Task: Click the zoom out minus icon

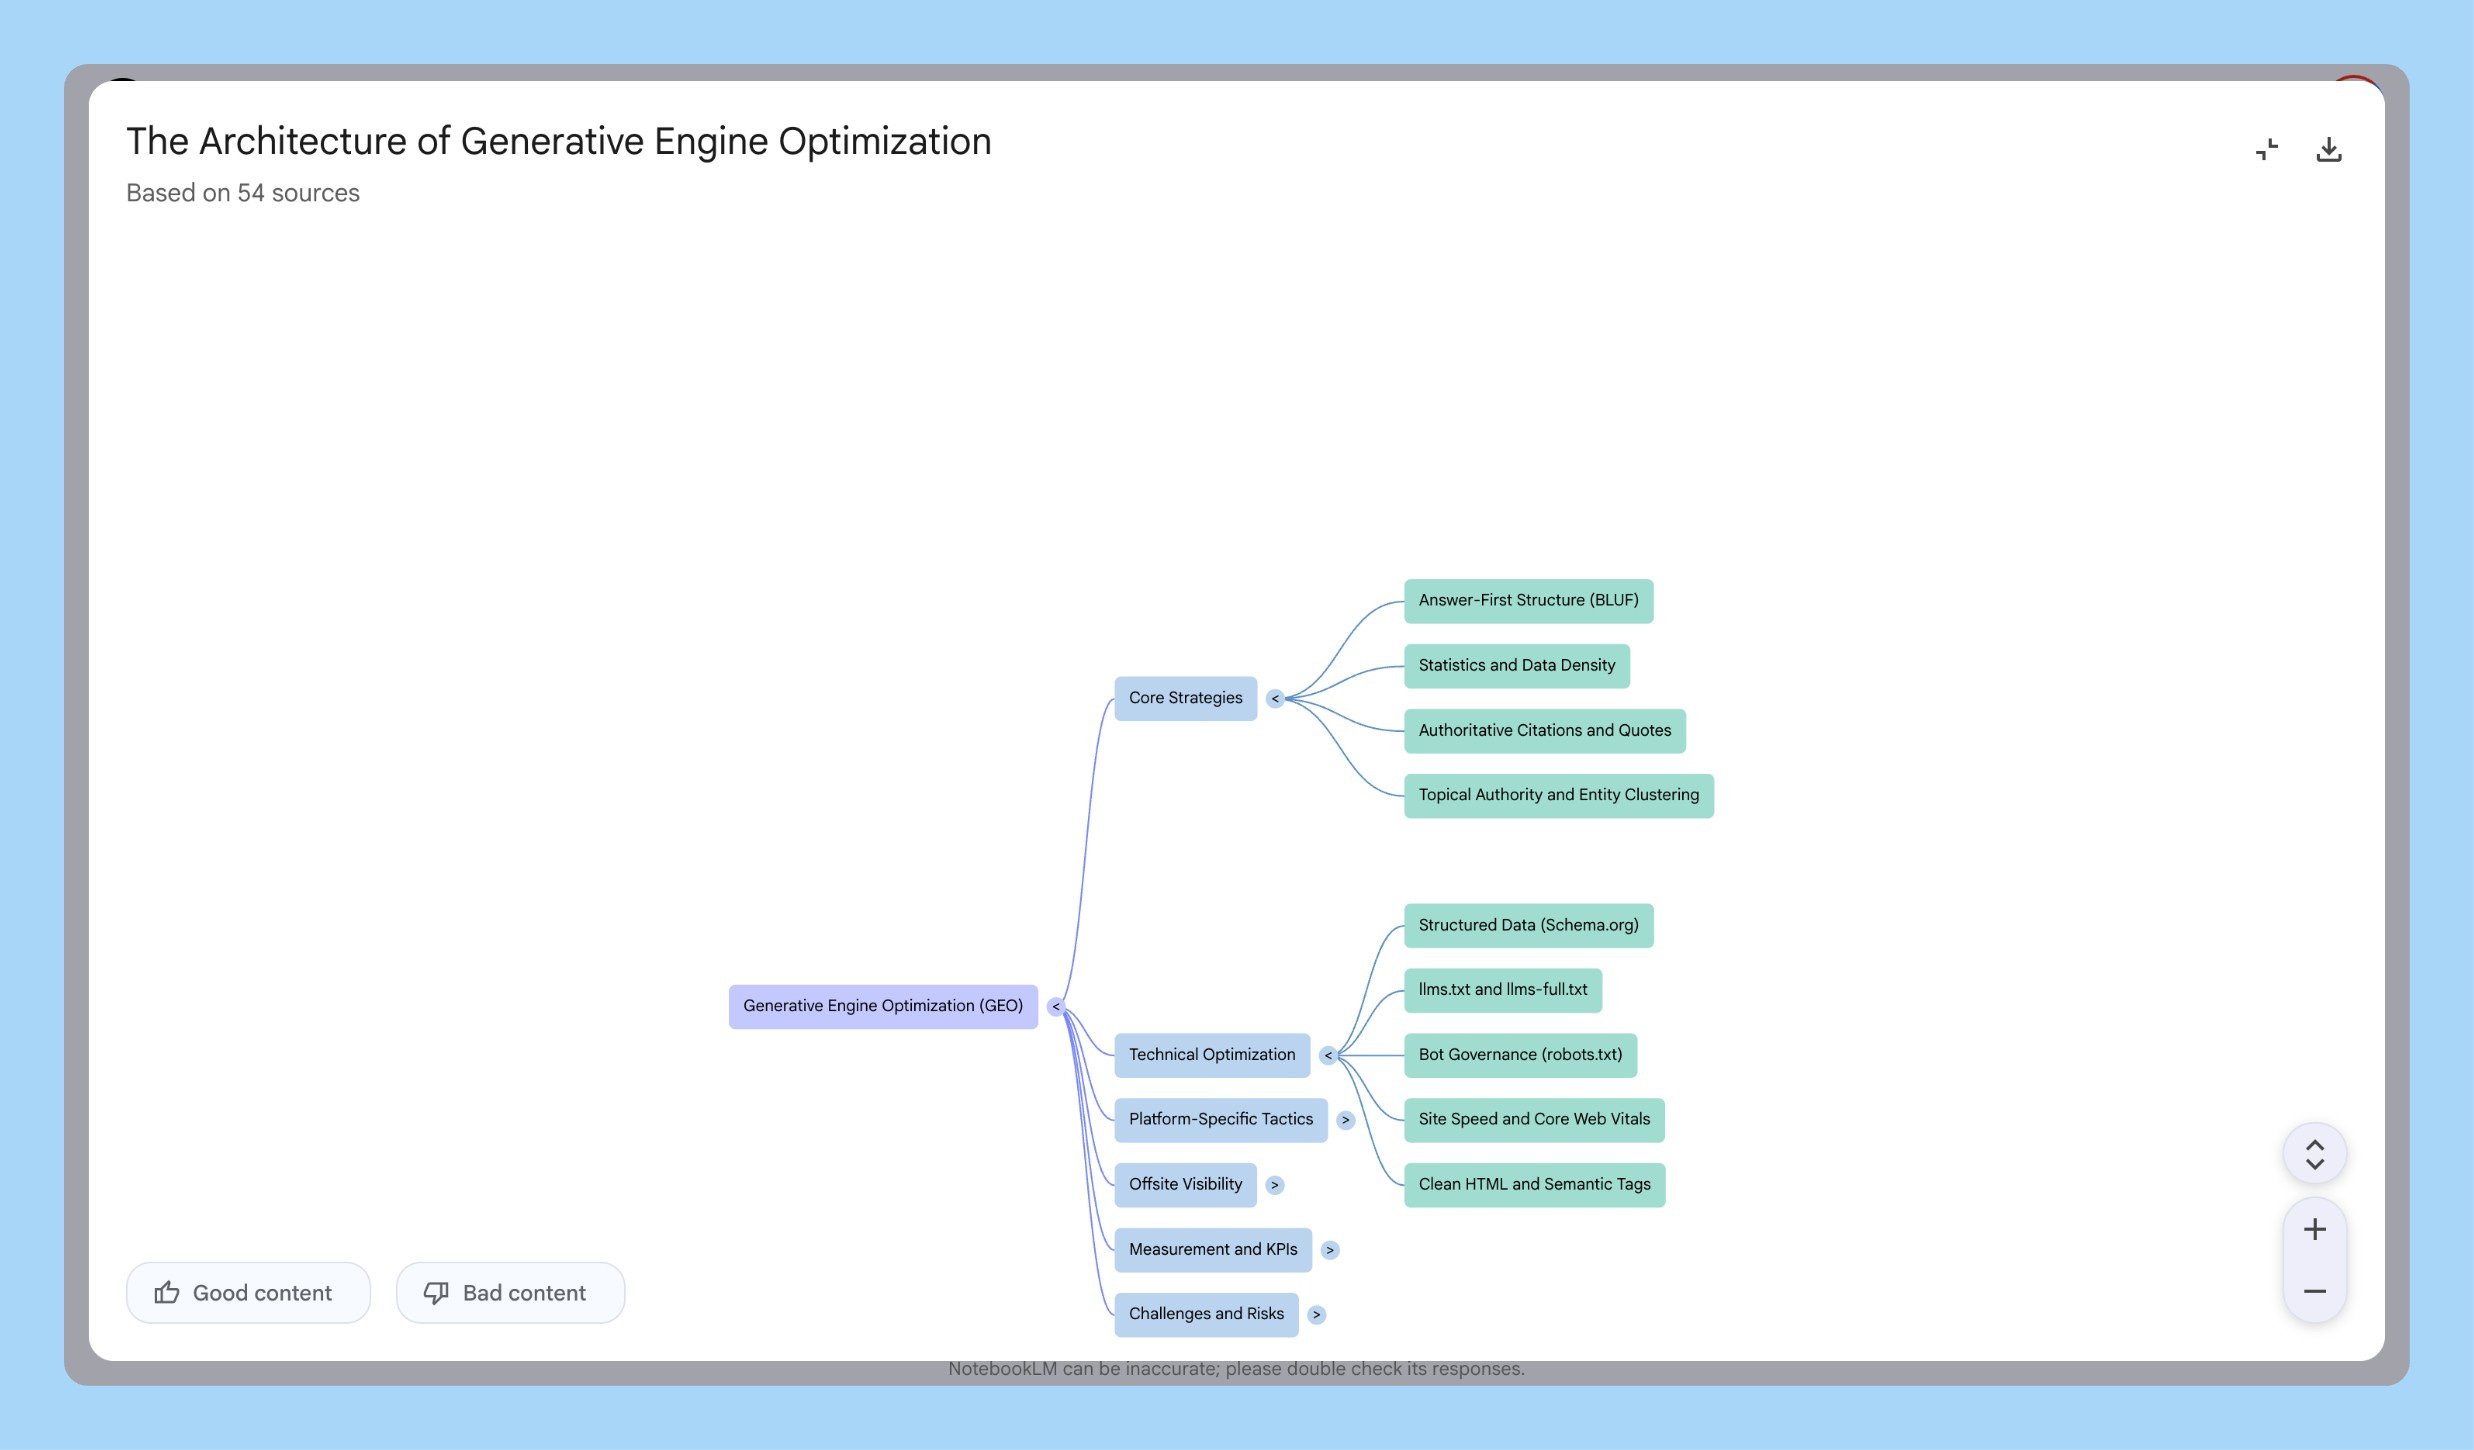Action: click(2314, 1291)
